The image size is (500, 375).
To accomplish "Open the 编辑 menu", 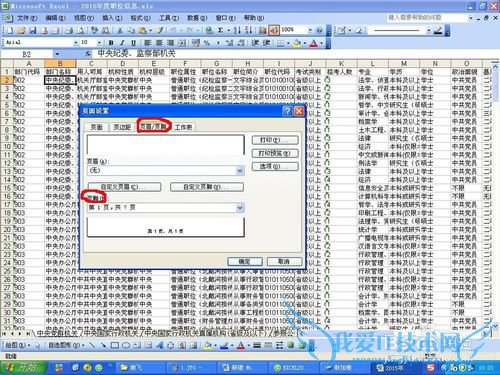I will tap(55, 18).
